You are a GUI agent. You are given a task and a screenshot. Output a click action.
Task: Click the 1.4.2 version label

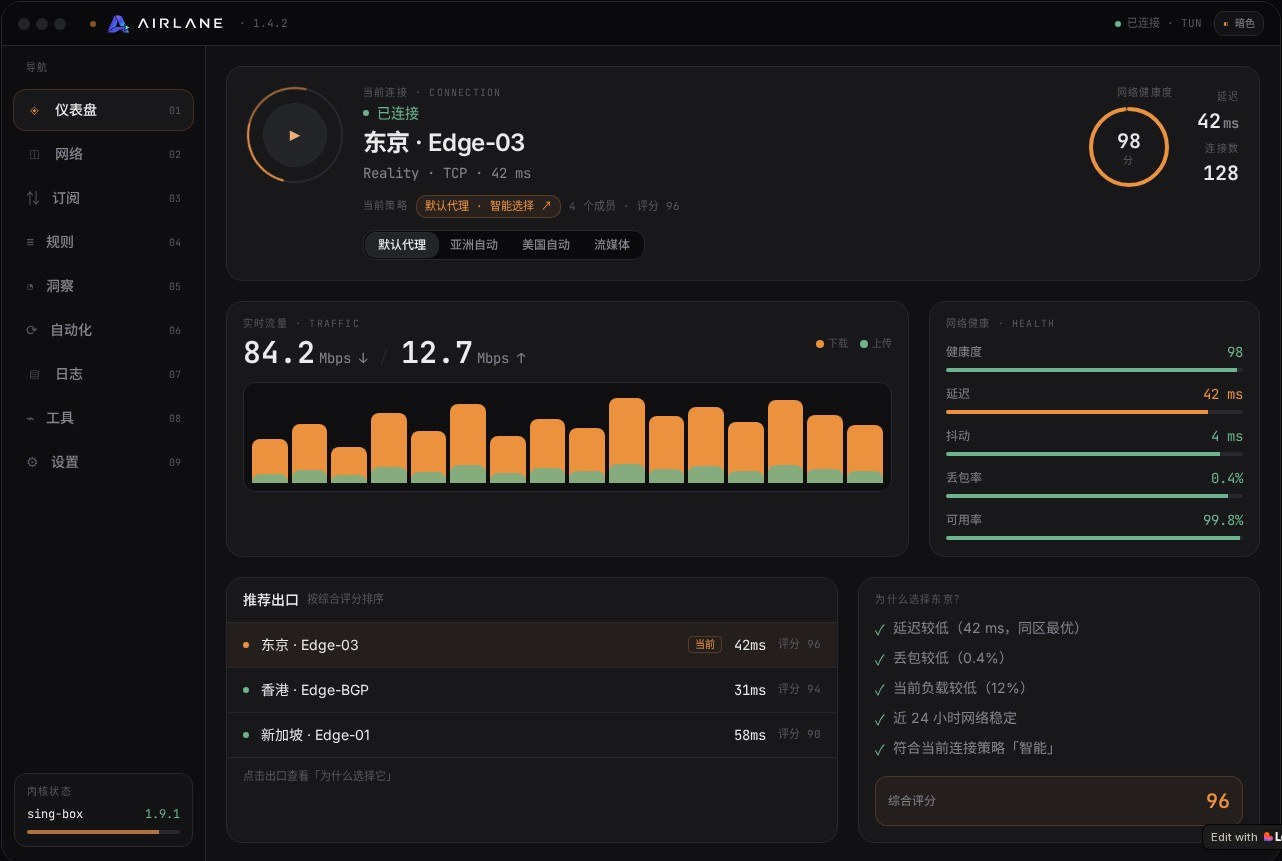click(x=270, y=23)
